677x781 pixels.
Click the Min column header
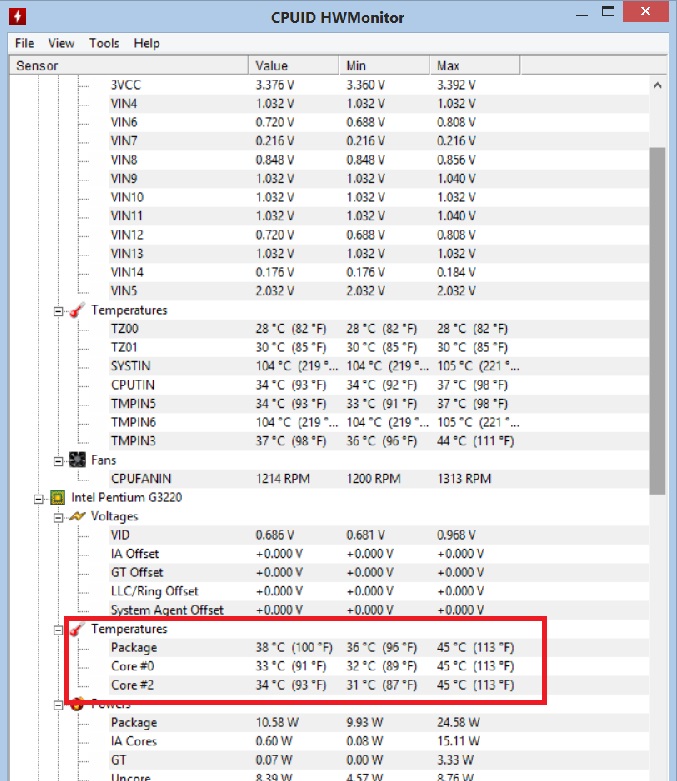point(384,65)
